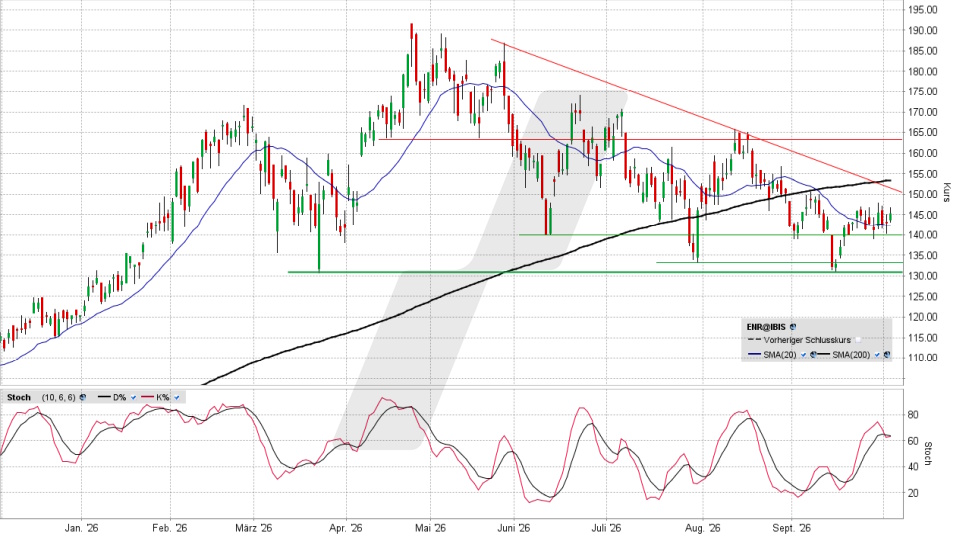
Task: Click the 165.00 price axis value
Action: click(x=923, y=132)
